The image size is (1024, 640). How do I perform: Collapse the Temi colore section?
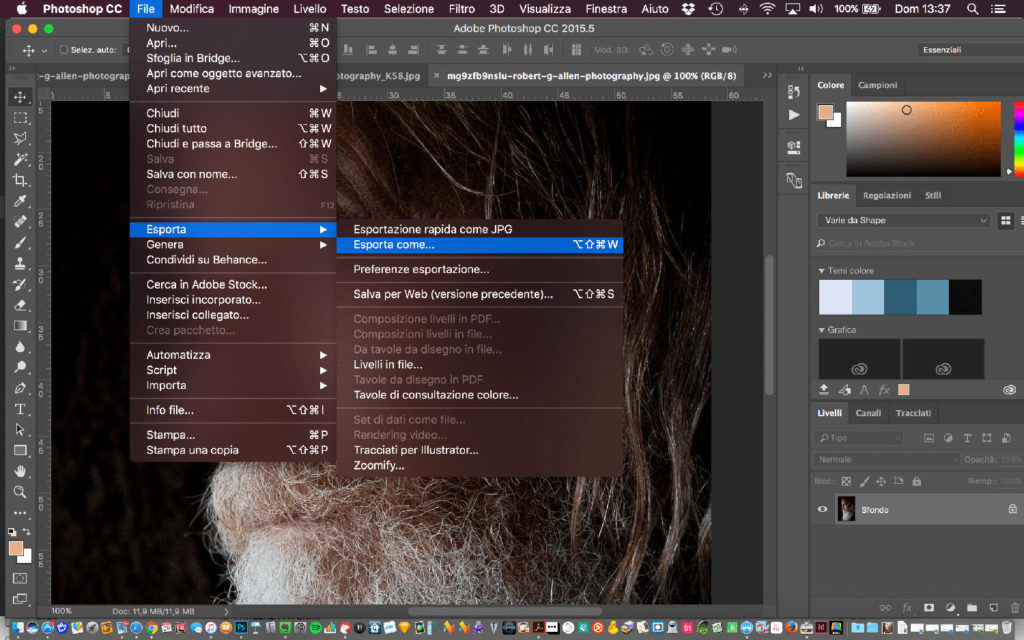click(822, 270)
